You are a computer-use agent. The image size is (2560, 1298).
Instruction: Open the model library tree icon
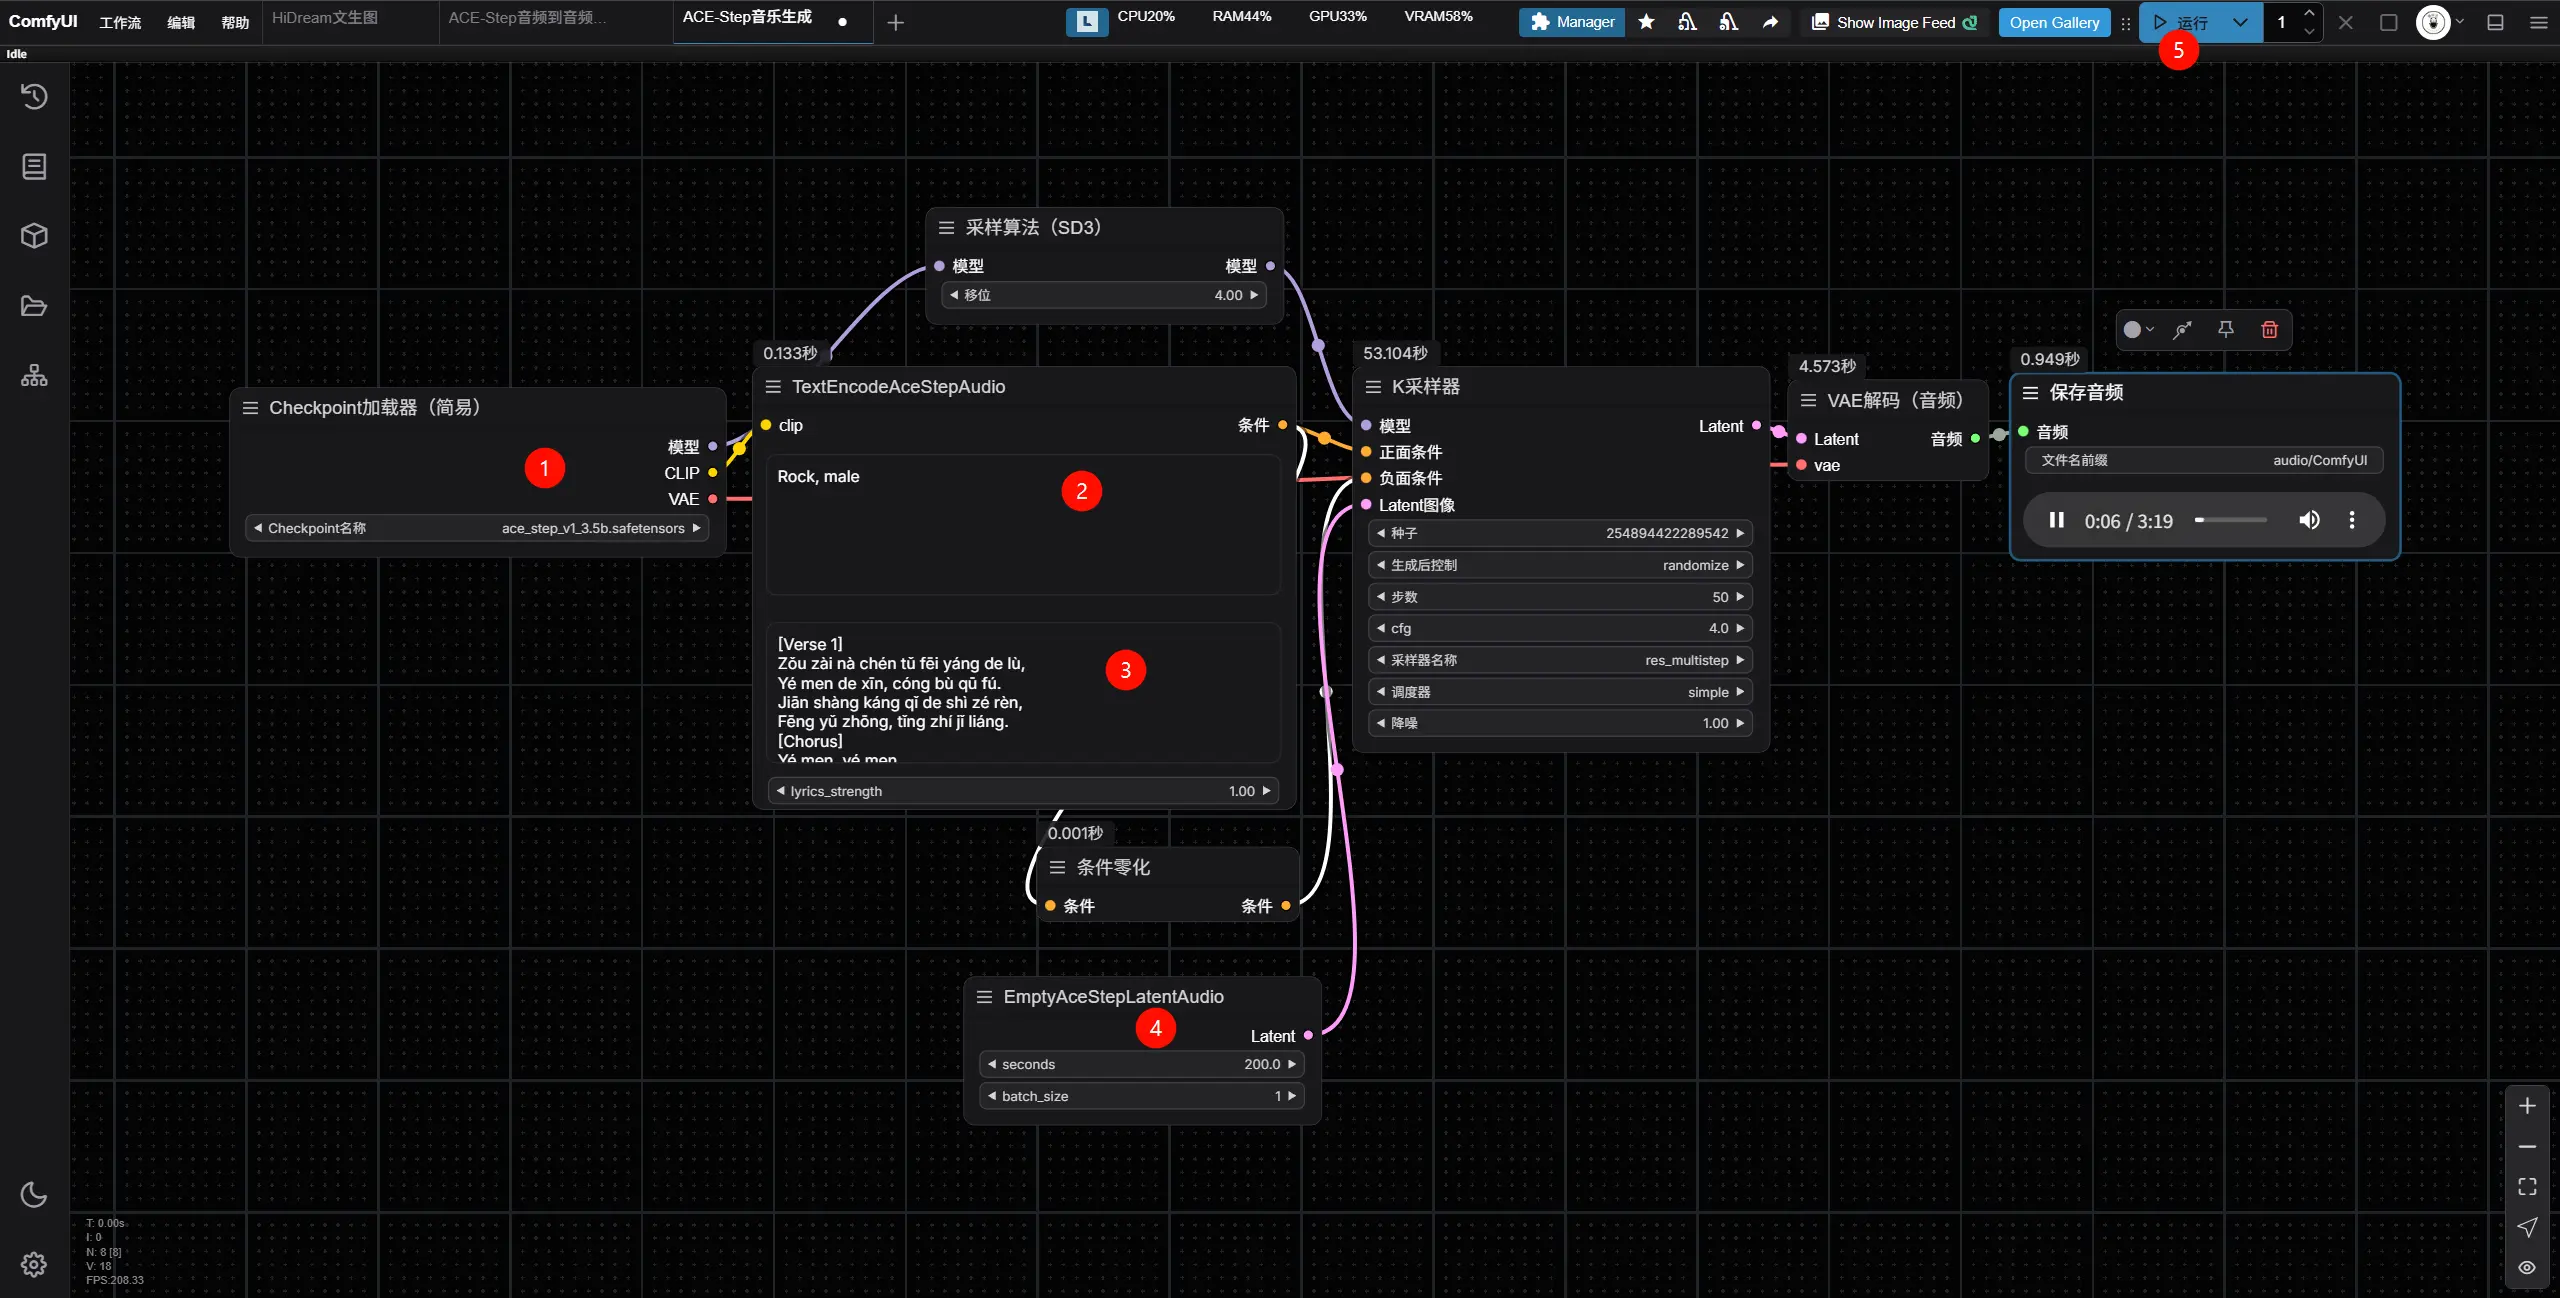[x=34, y=376]
